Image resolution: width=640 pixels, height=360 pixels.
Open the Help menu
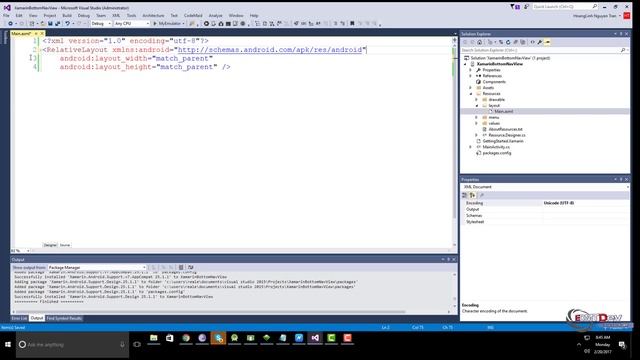(x=254, y=16)
